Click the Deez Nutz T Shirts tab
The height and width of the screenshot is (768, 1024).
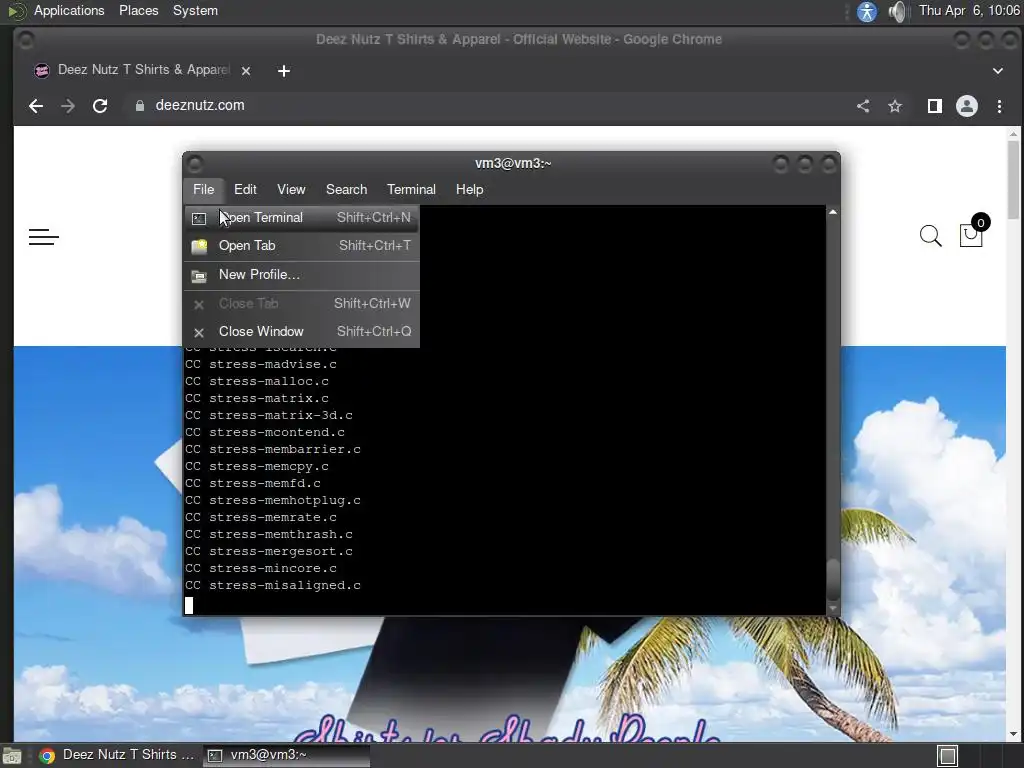tap(142, 70)
